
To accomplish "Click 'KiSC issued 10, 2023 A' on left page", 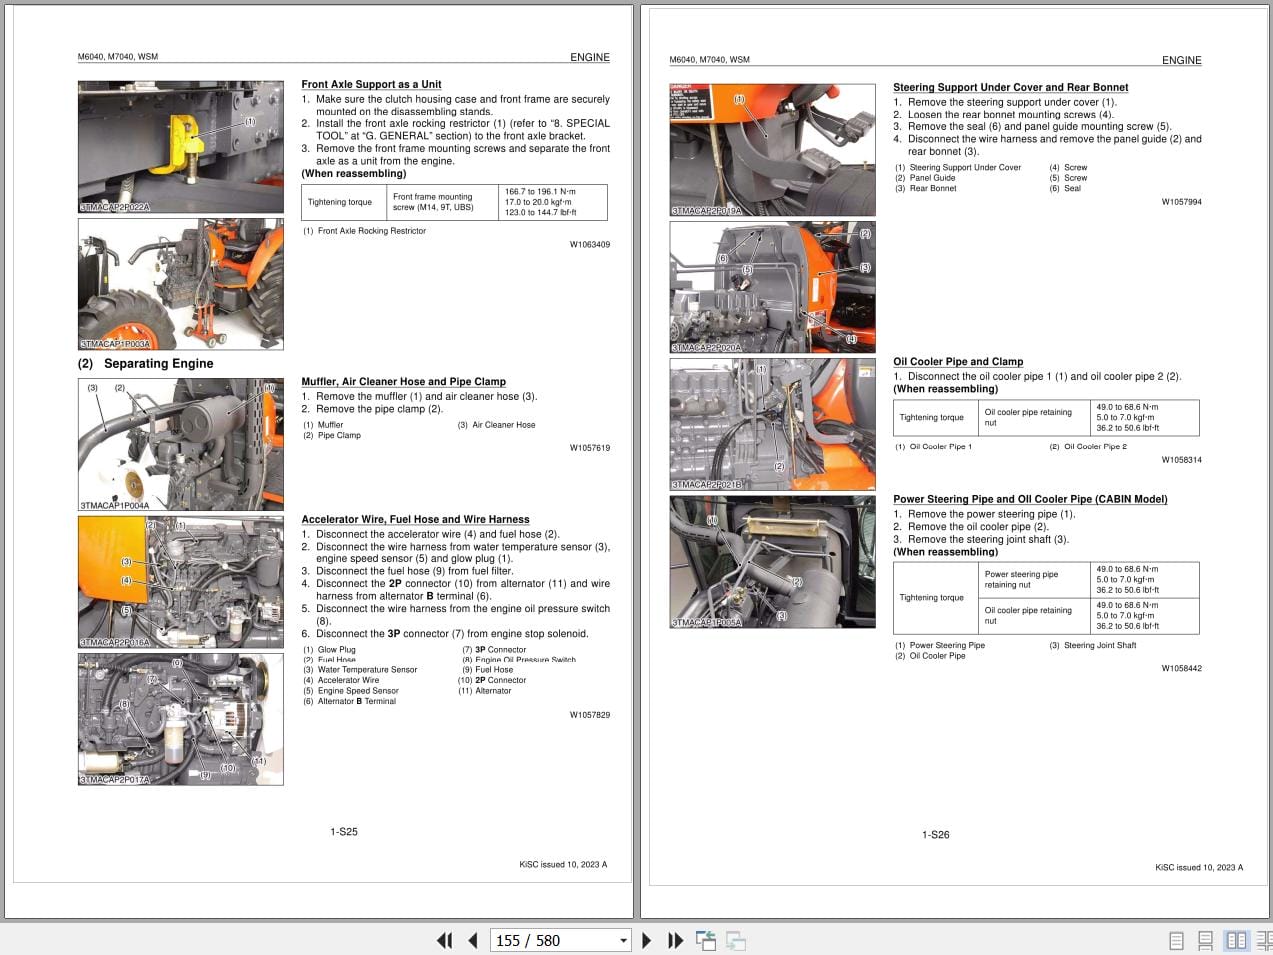I will [x=563, y=865].
